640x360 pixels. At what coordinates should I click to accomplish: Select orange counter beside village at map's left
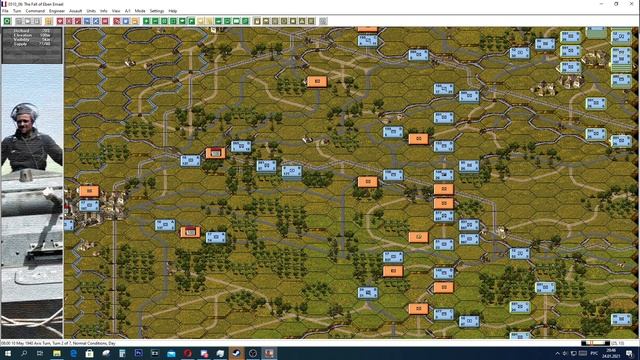click(89, 191)
